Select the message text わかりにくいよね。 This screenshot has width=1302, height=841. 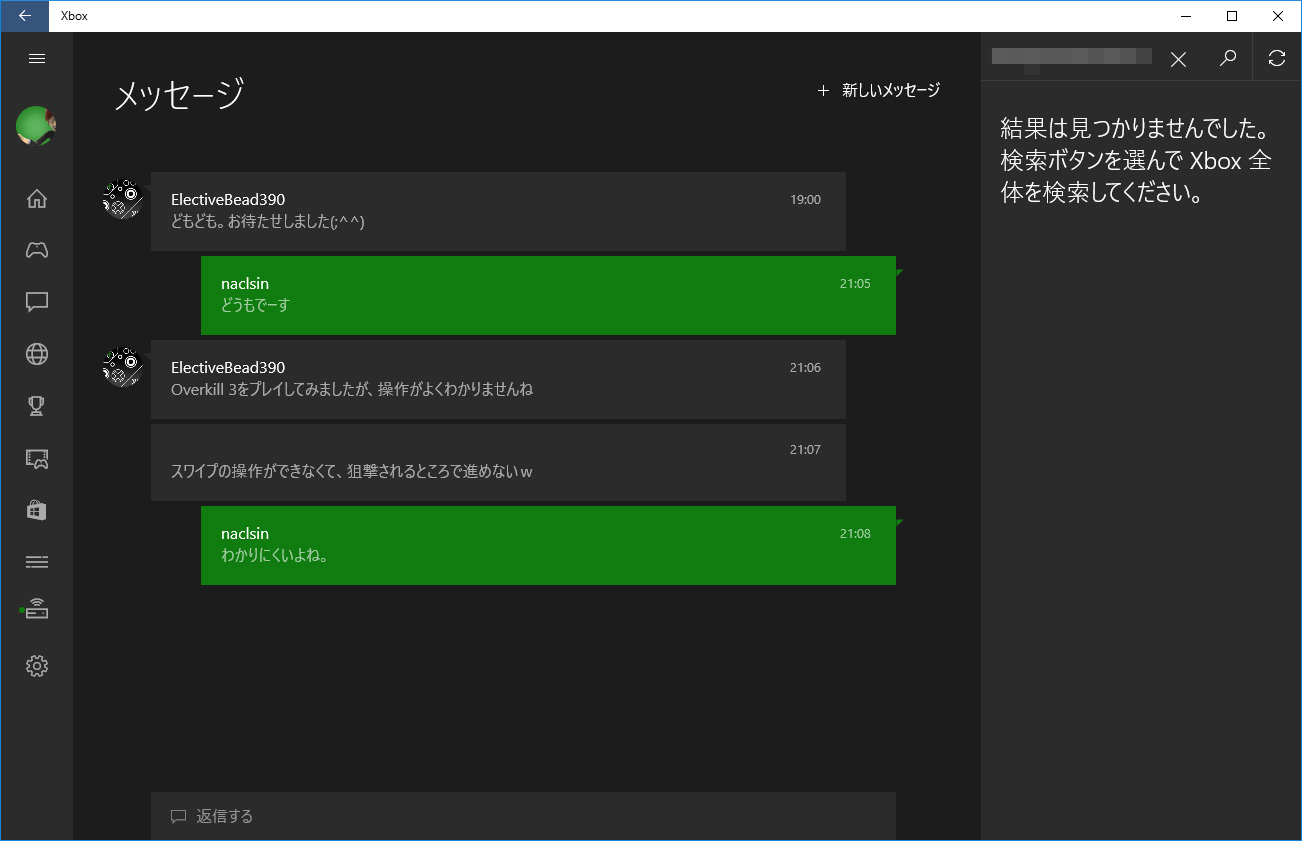coord(275,555)
